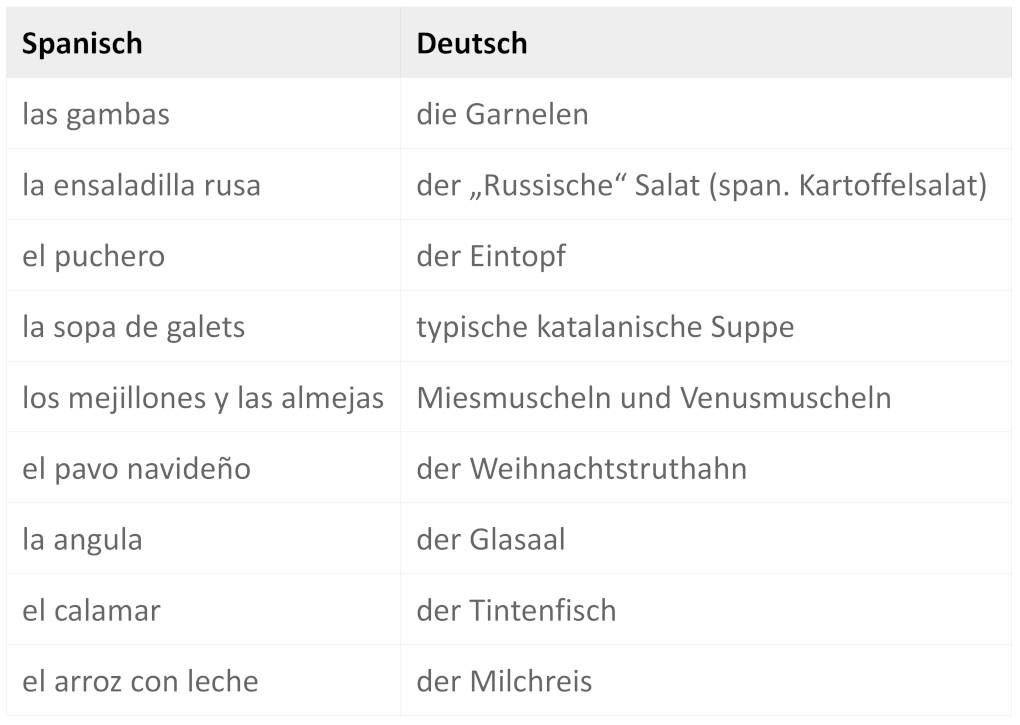Click the "der Glasaal" translation
Screen dimensions: 1020x725
(491, 540)
